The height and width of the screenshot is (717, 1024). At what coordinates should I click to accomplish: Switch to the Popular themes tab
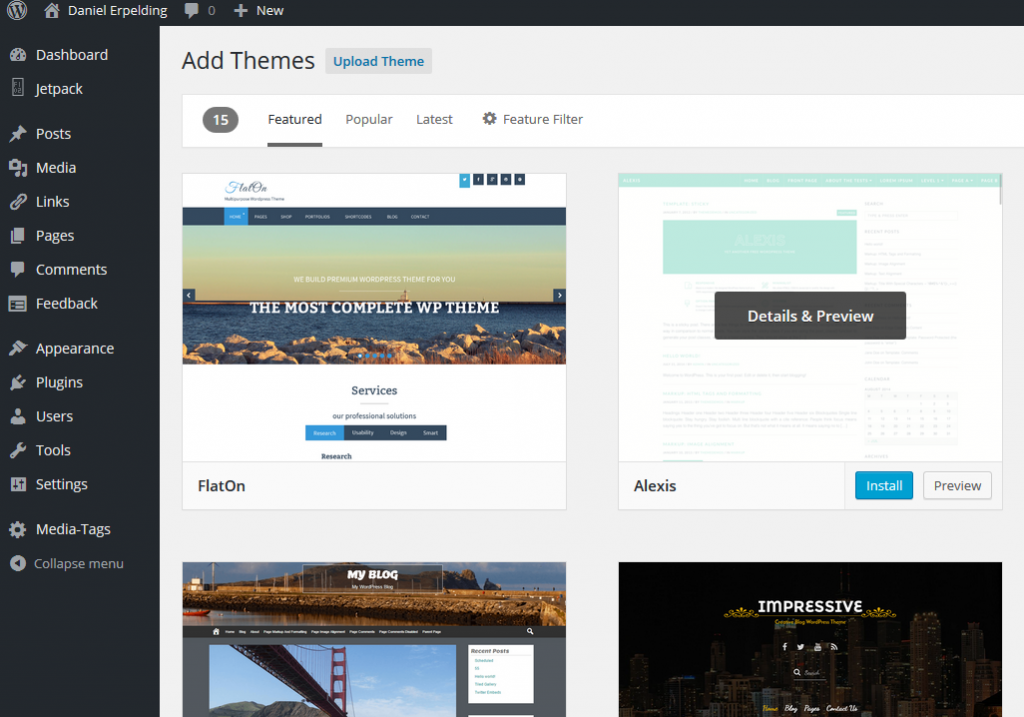[x=369, y=120]
